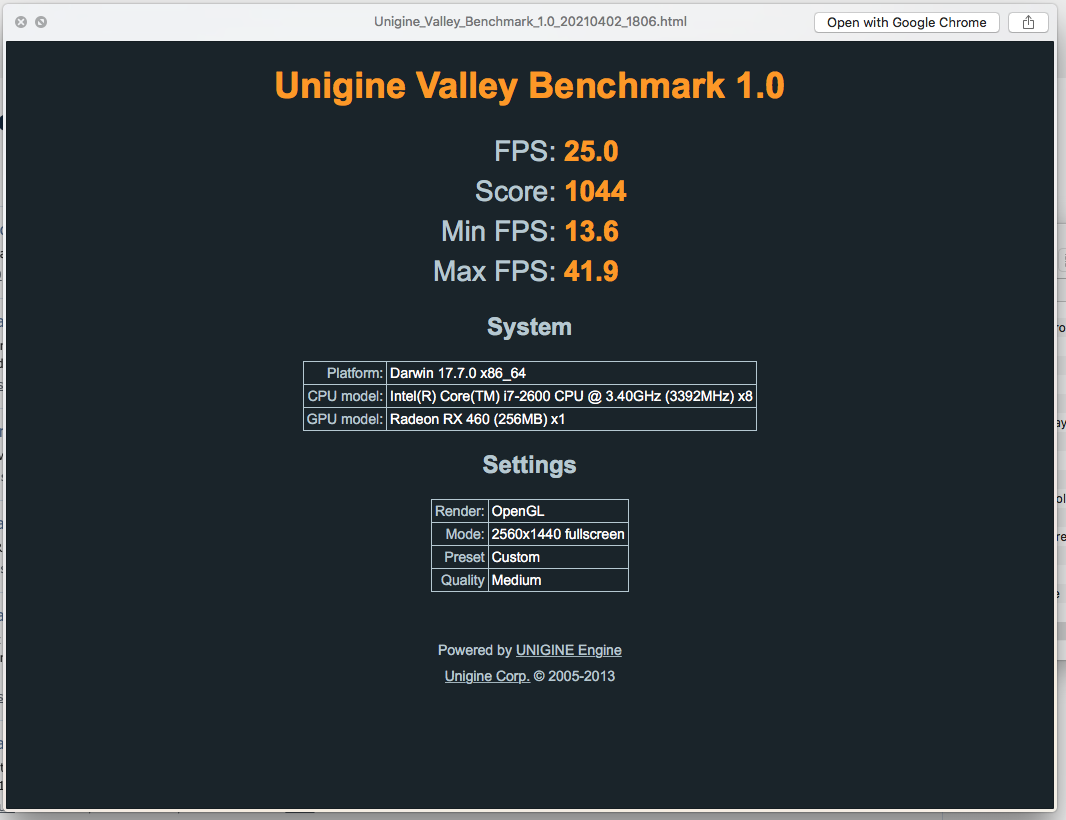Screen dimensions: 1066x820
Task: Close the Quick Look preview window
Action: click(21, 22)
